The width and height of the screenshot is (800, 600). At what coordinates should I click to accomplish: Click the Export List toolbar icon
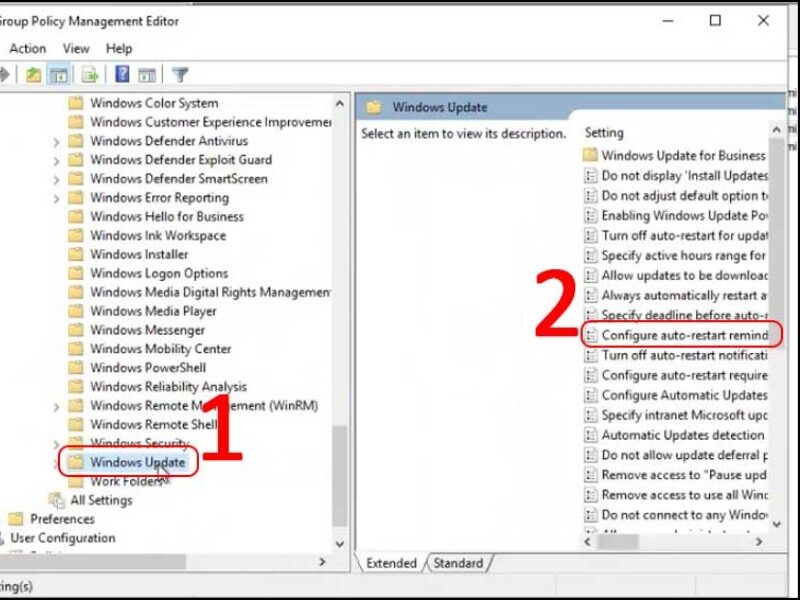point(89,73)
